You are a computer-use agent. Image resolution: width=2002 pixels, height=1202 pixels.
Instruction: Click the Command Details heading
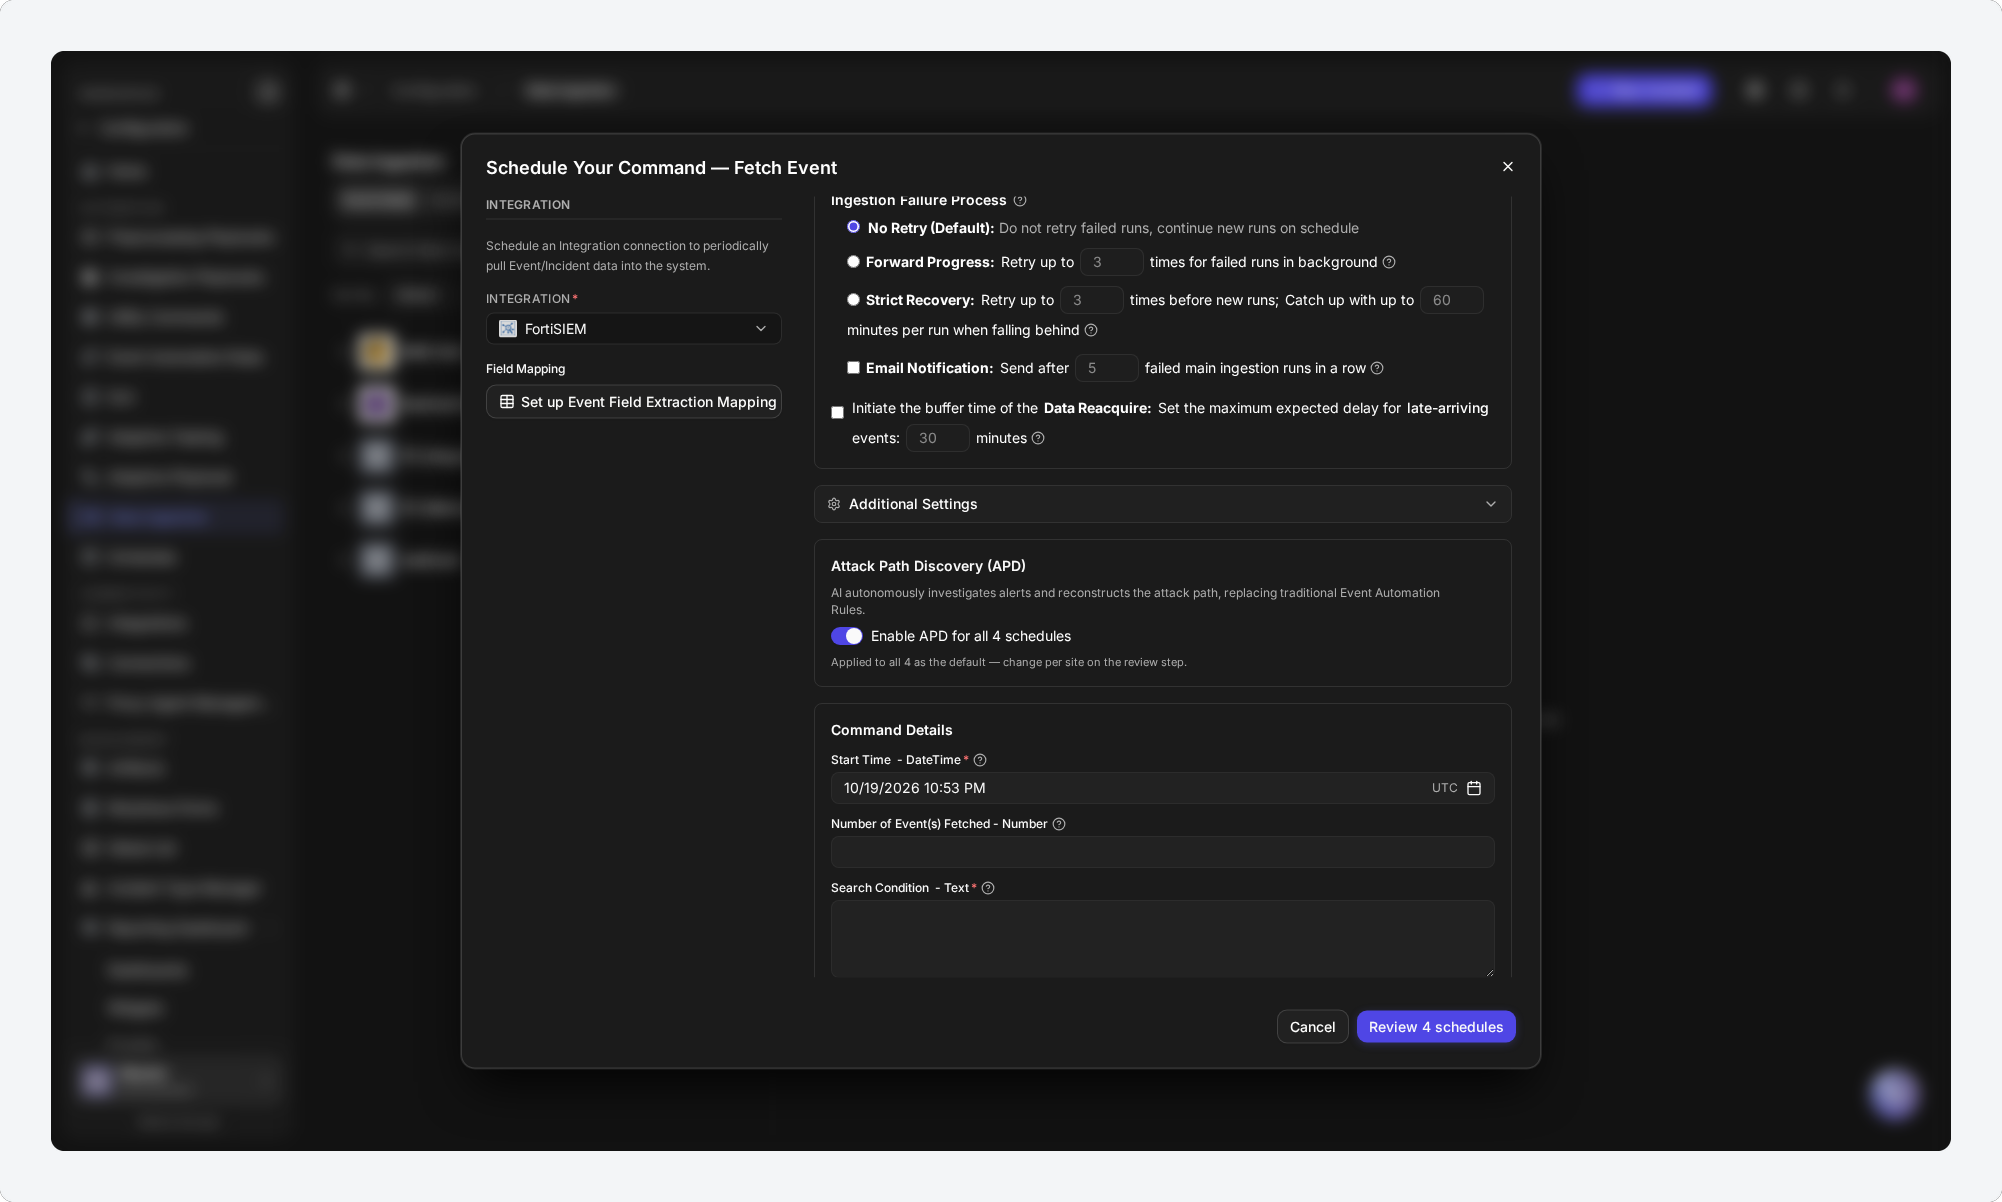(x=891, y=730)
